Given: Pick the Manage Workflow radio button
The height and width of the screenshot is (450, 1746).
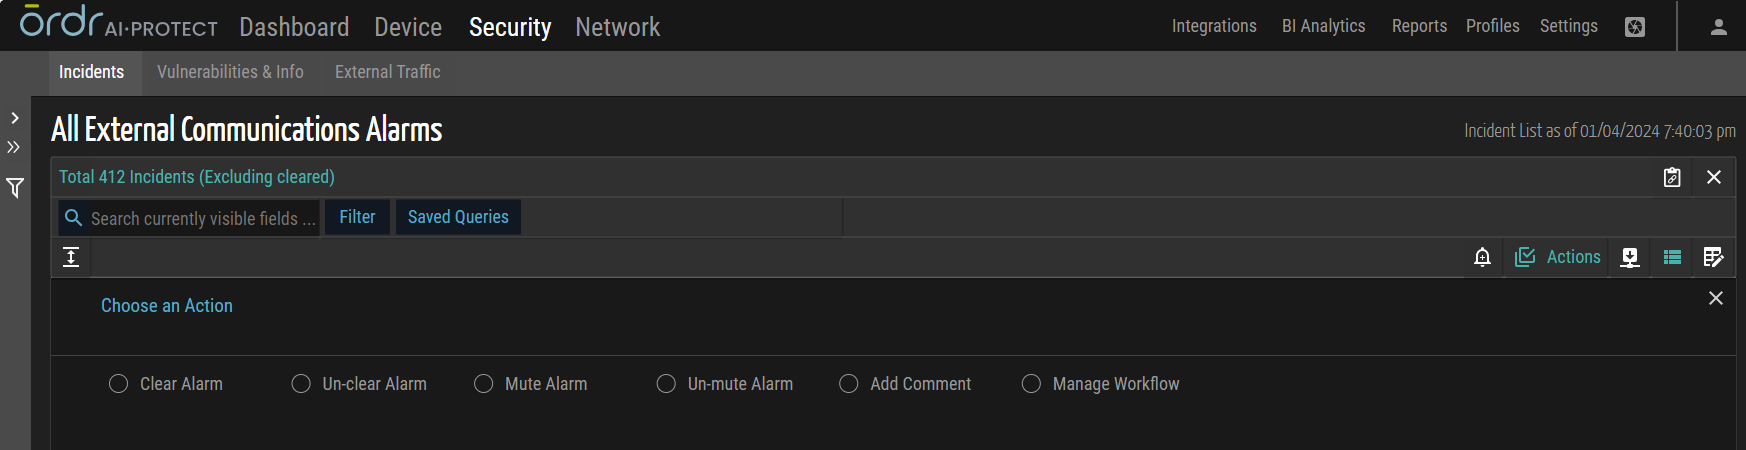Looking at the screenshot, I should [x=1031, y=384].
